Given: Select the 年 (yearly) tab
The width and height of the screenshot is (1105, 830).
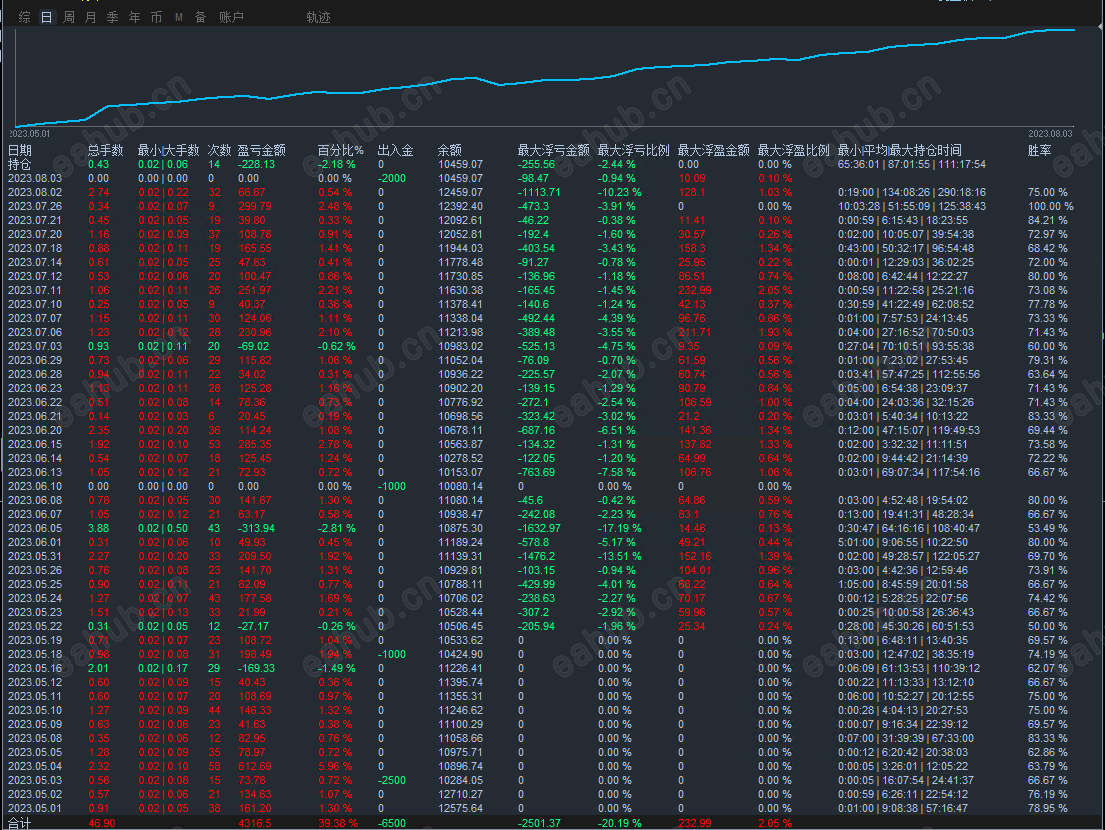Looking at the screenshot, I should click(134, 17).
